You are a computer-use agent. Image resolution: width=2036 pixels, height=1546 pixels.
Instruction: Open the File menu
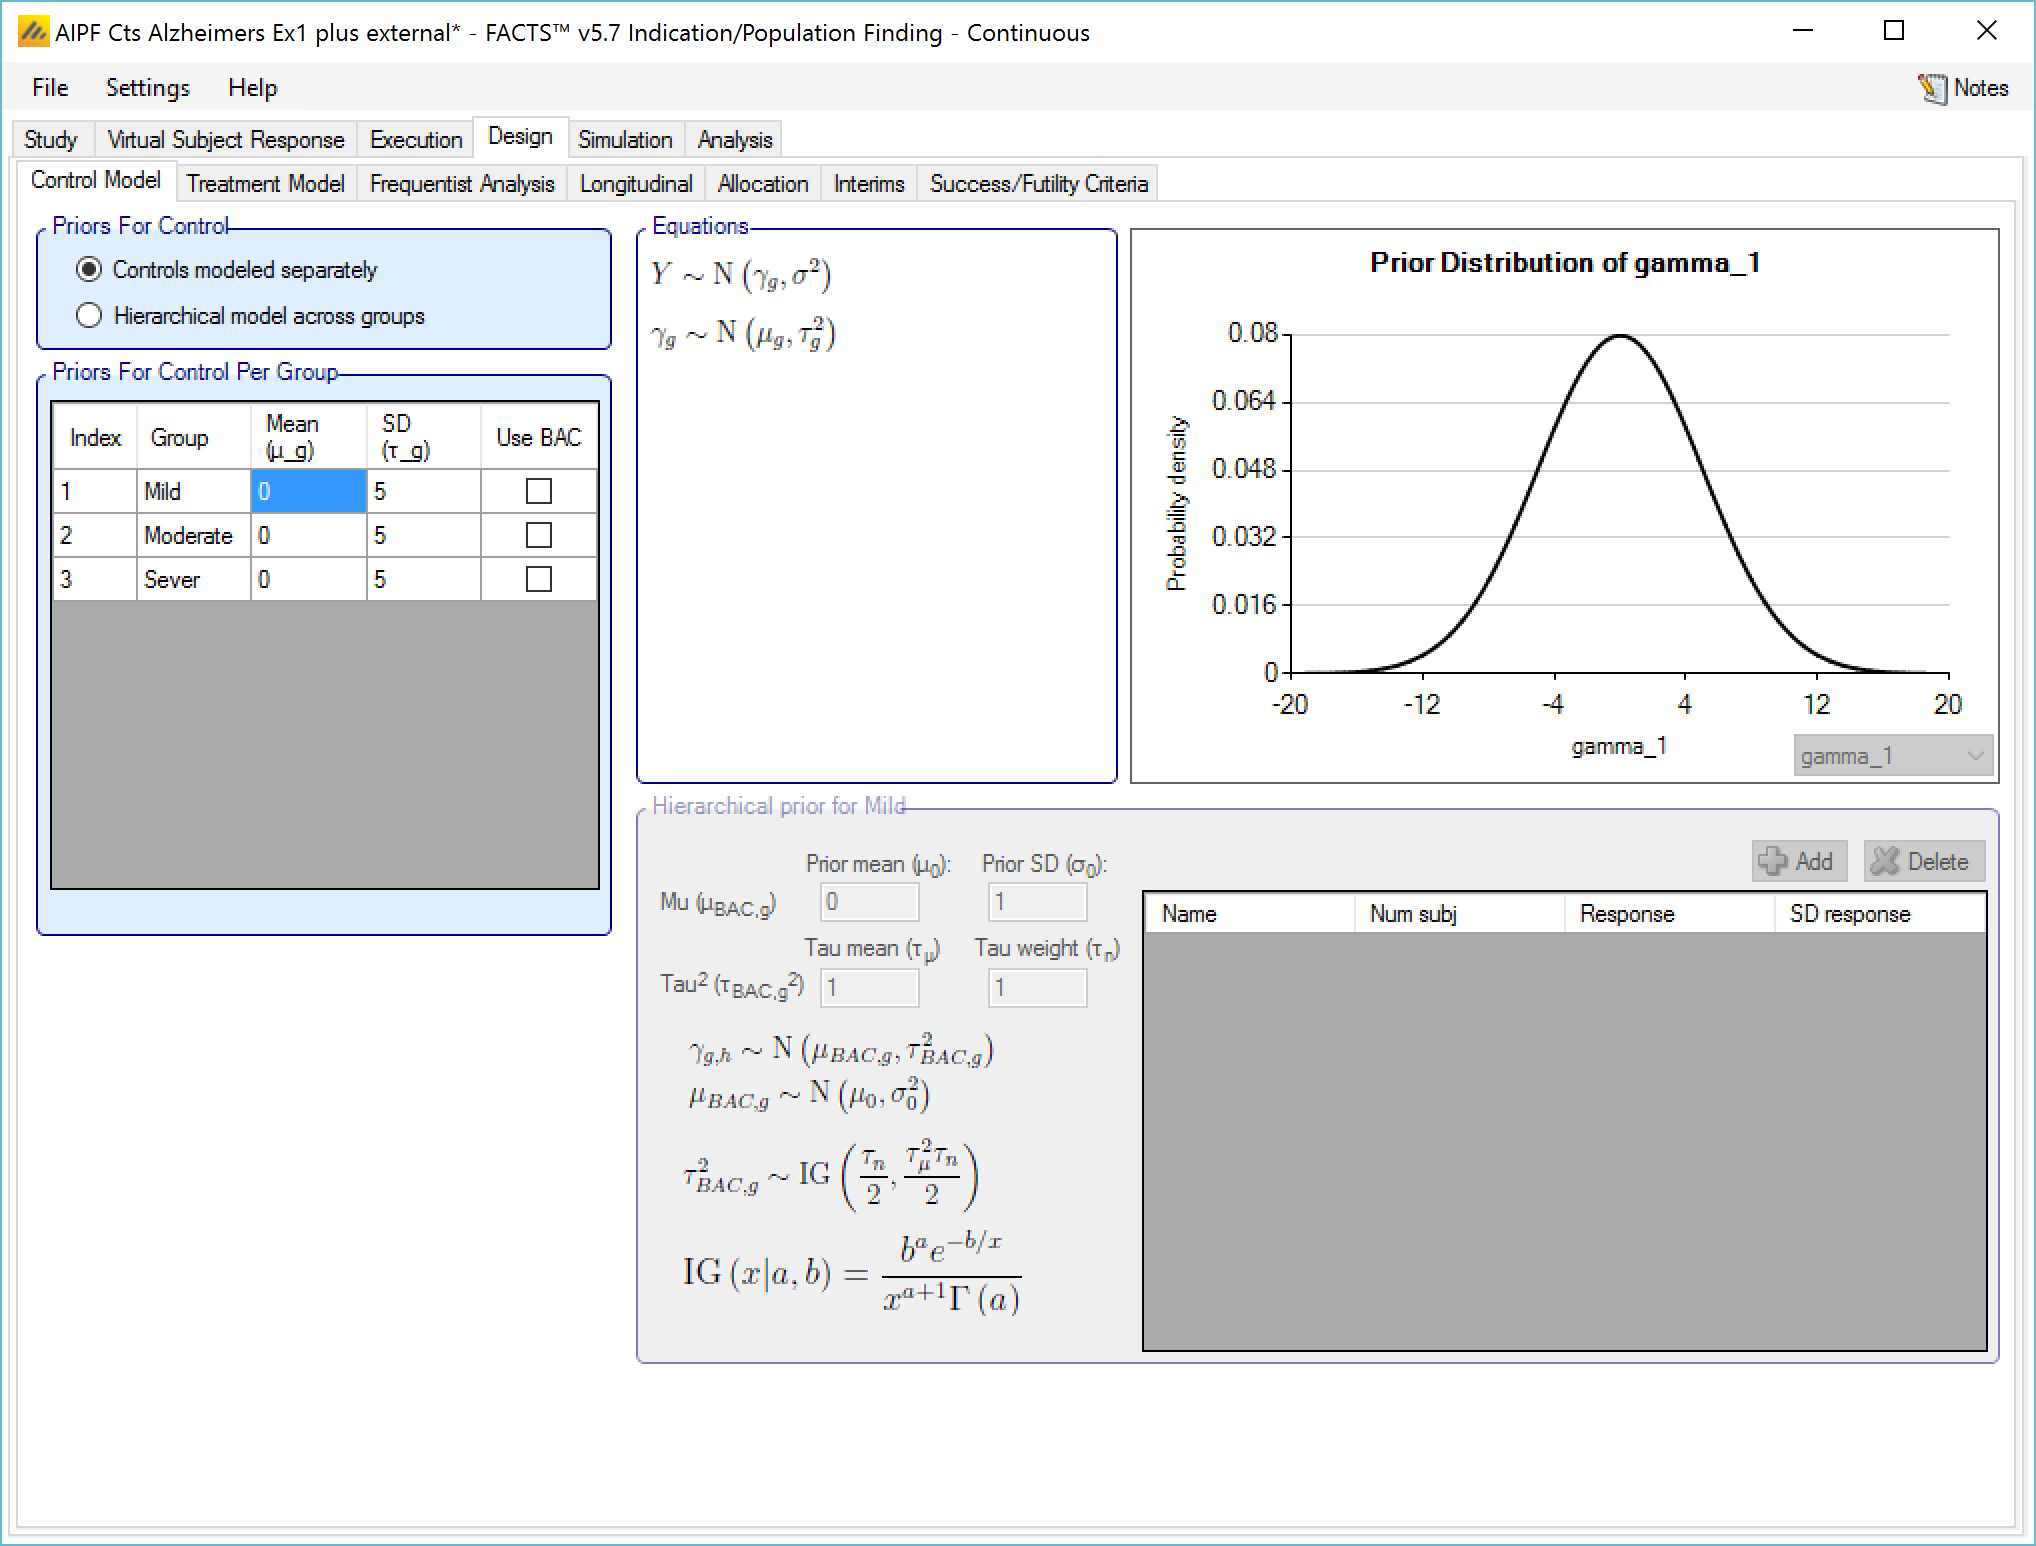point(50,88)
